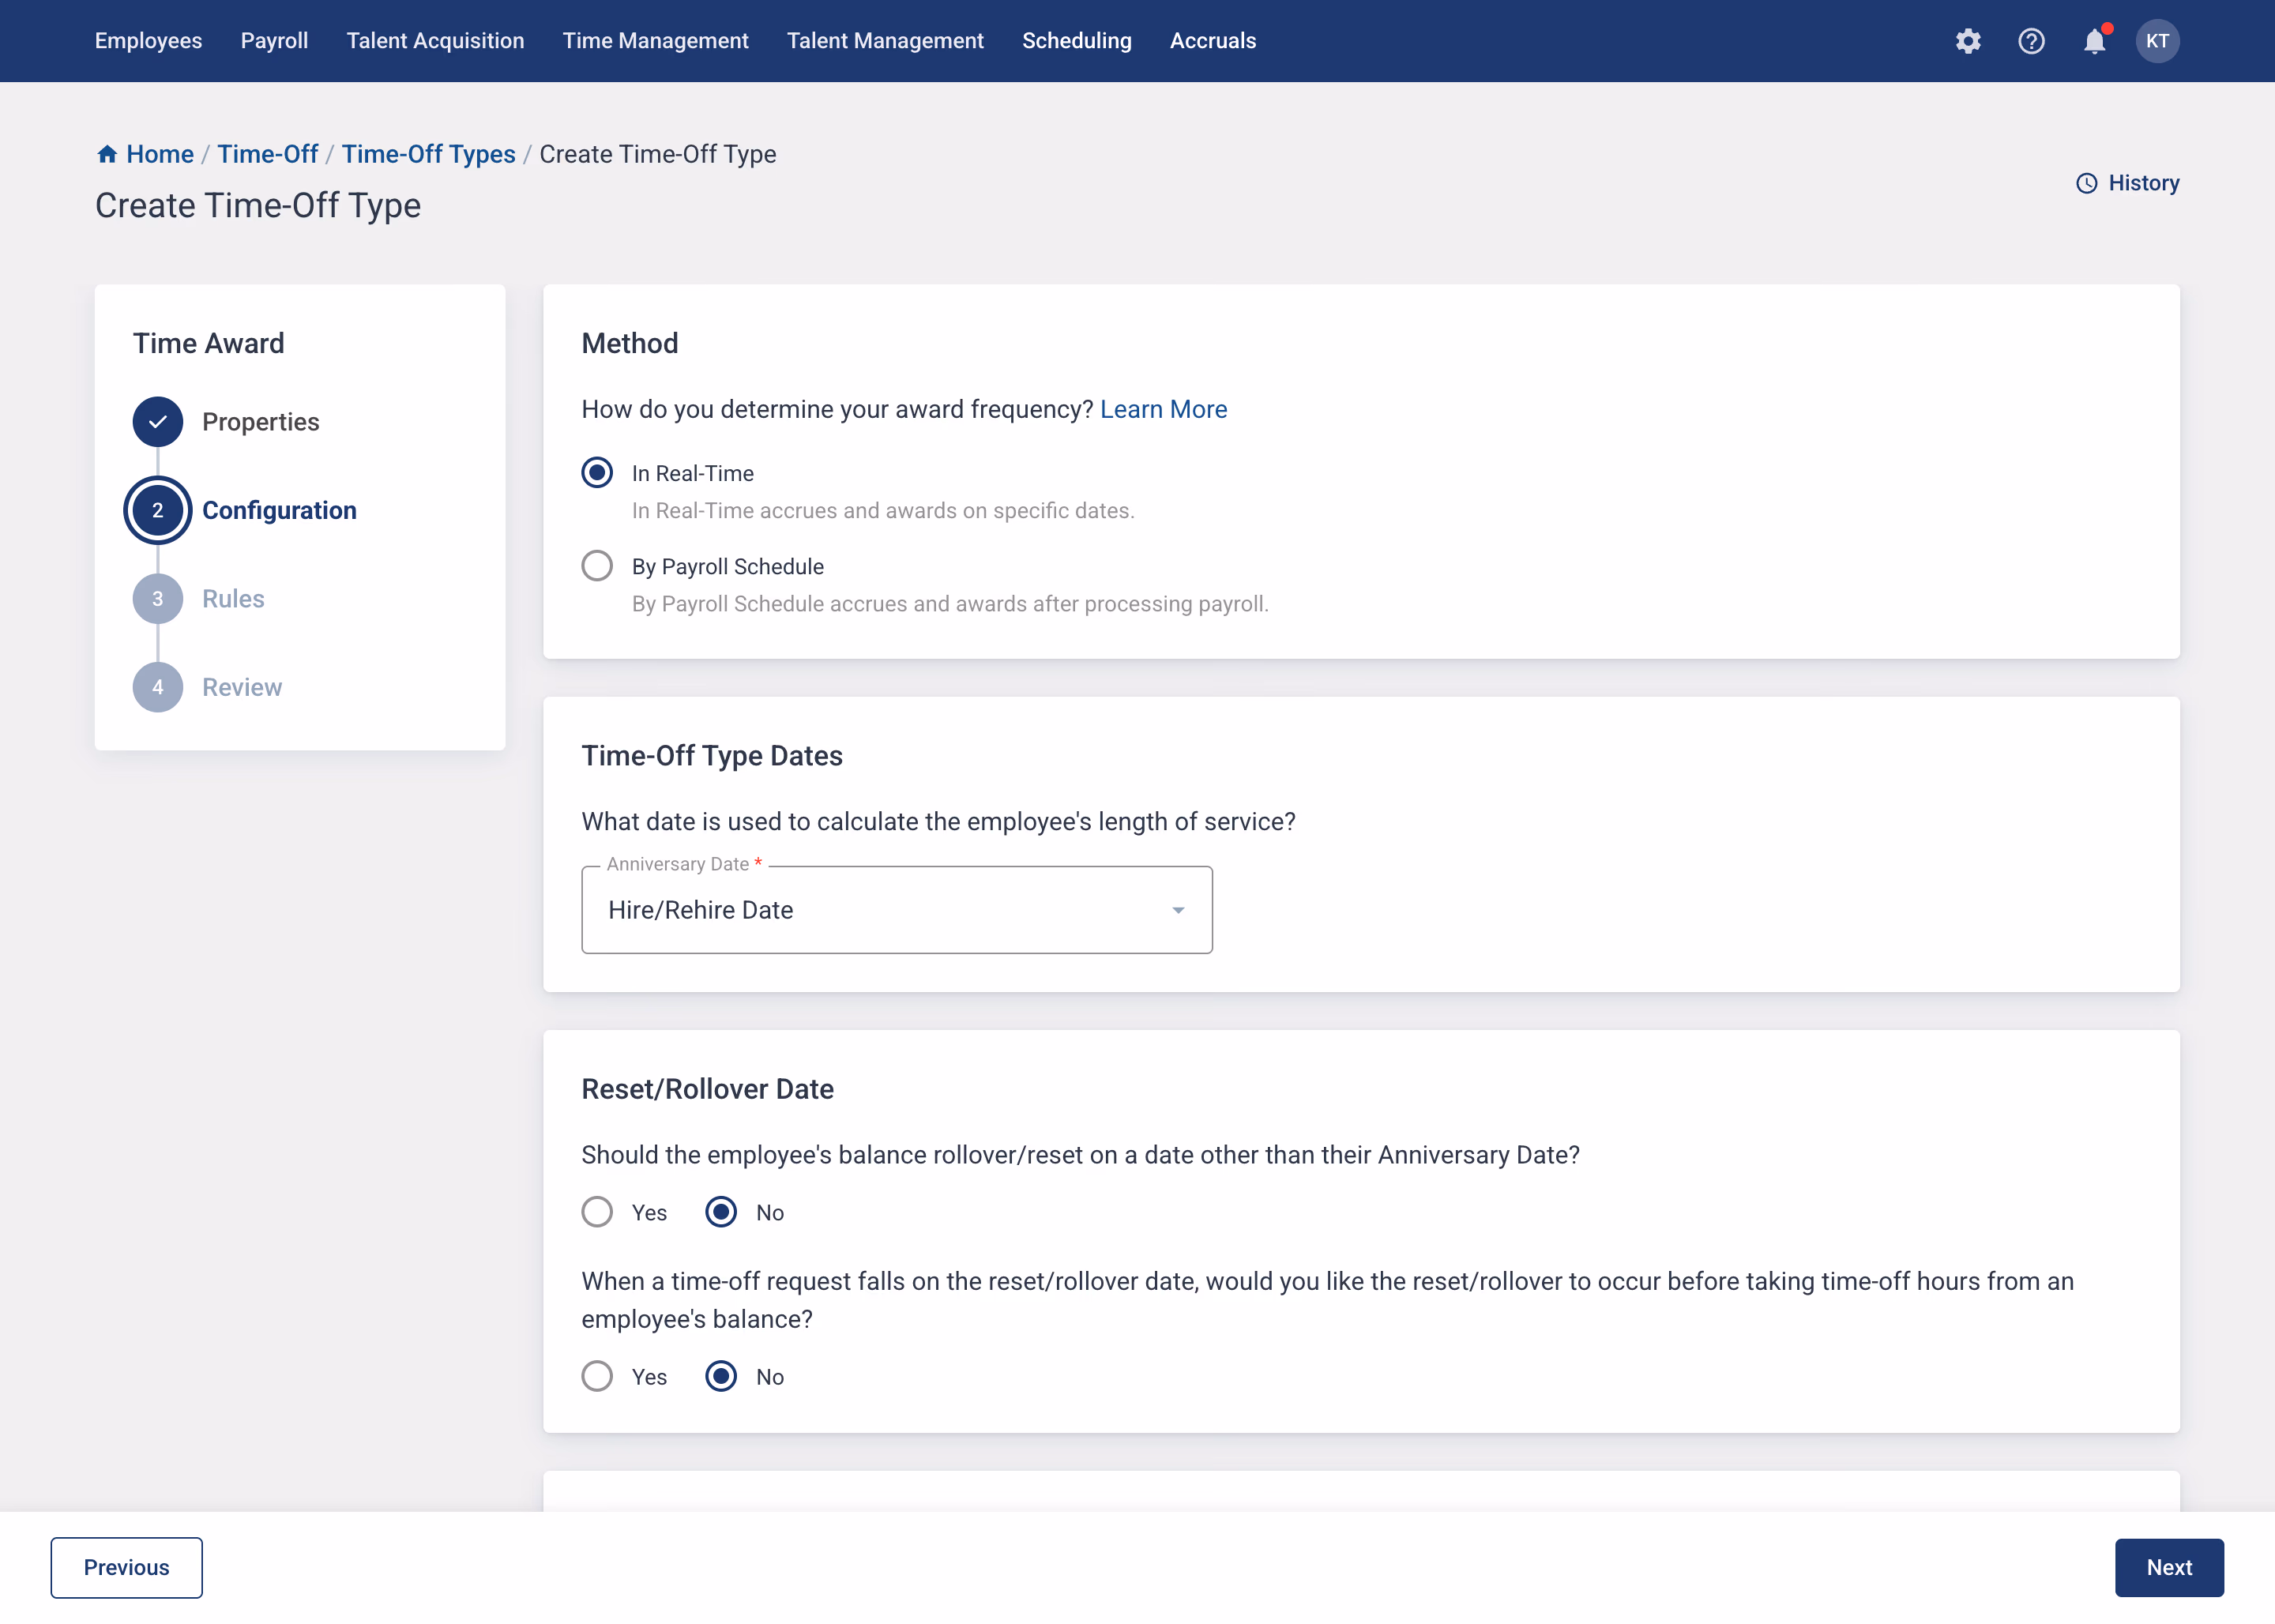
Task: Choose Yes for rollover before taking hours
Action: pyautogui.click(x=597, y=1376)
